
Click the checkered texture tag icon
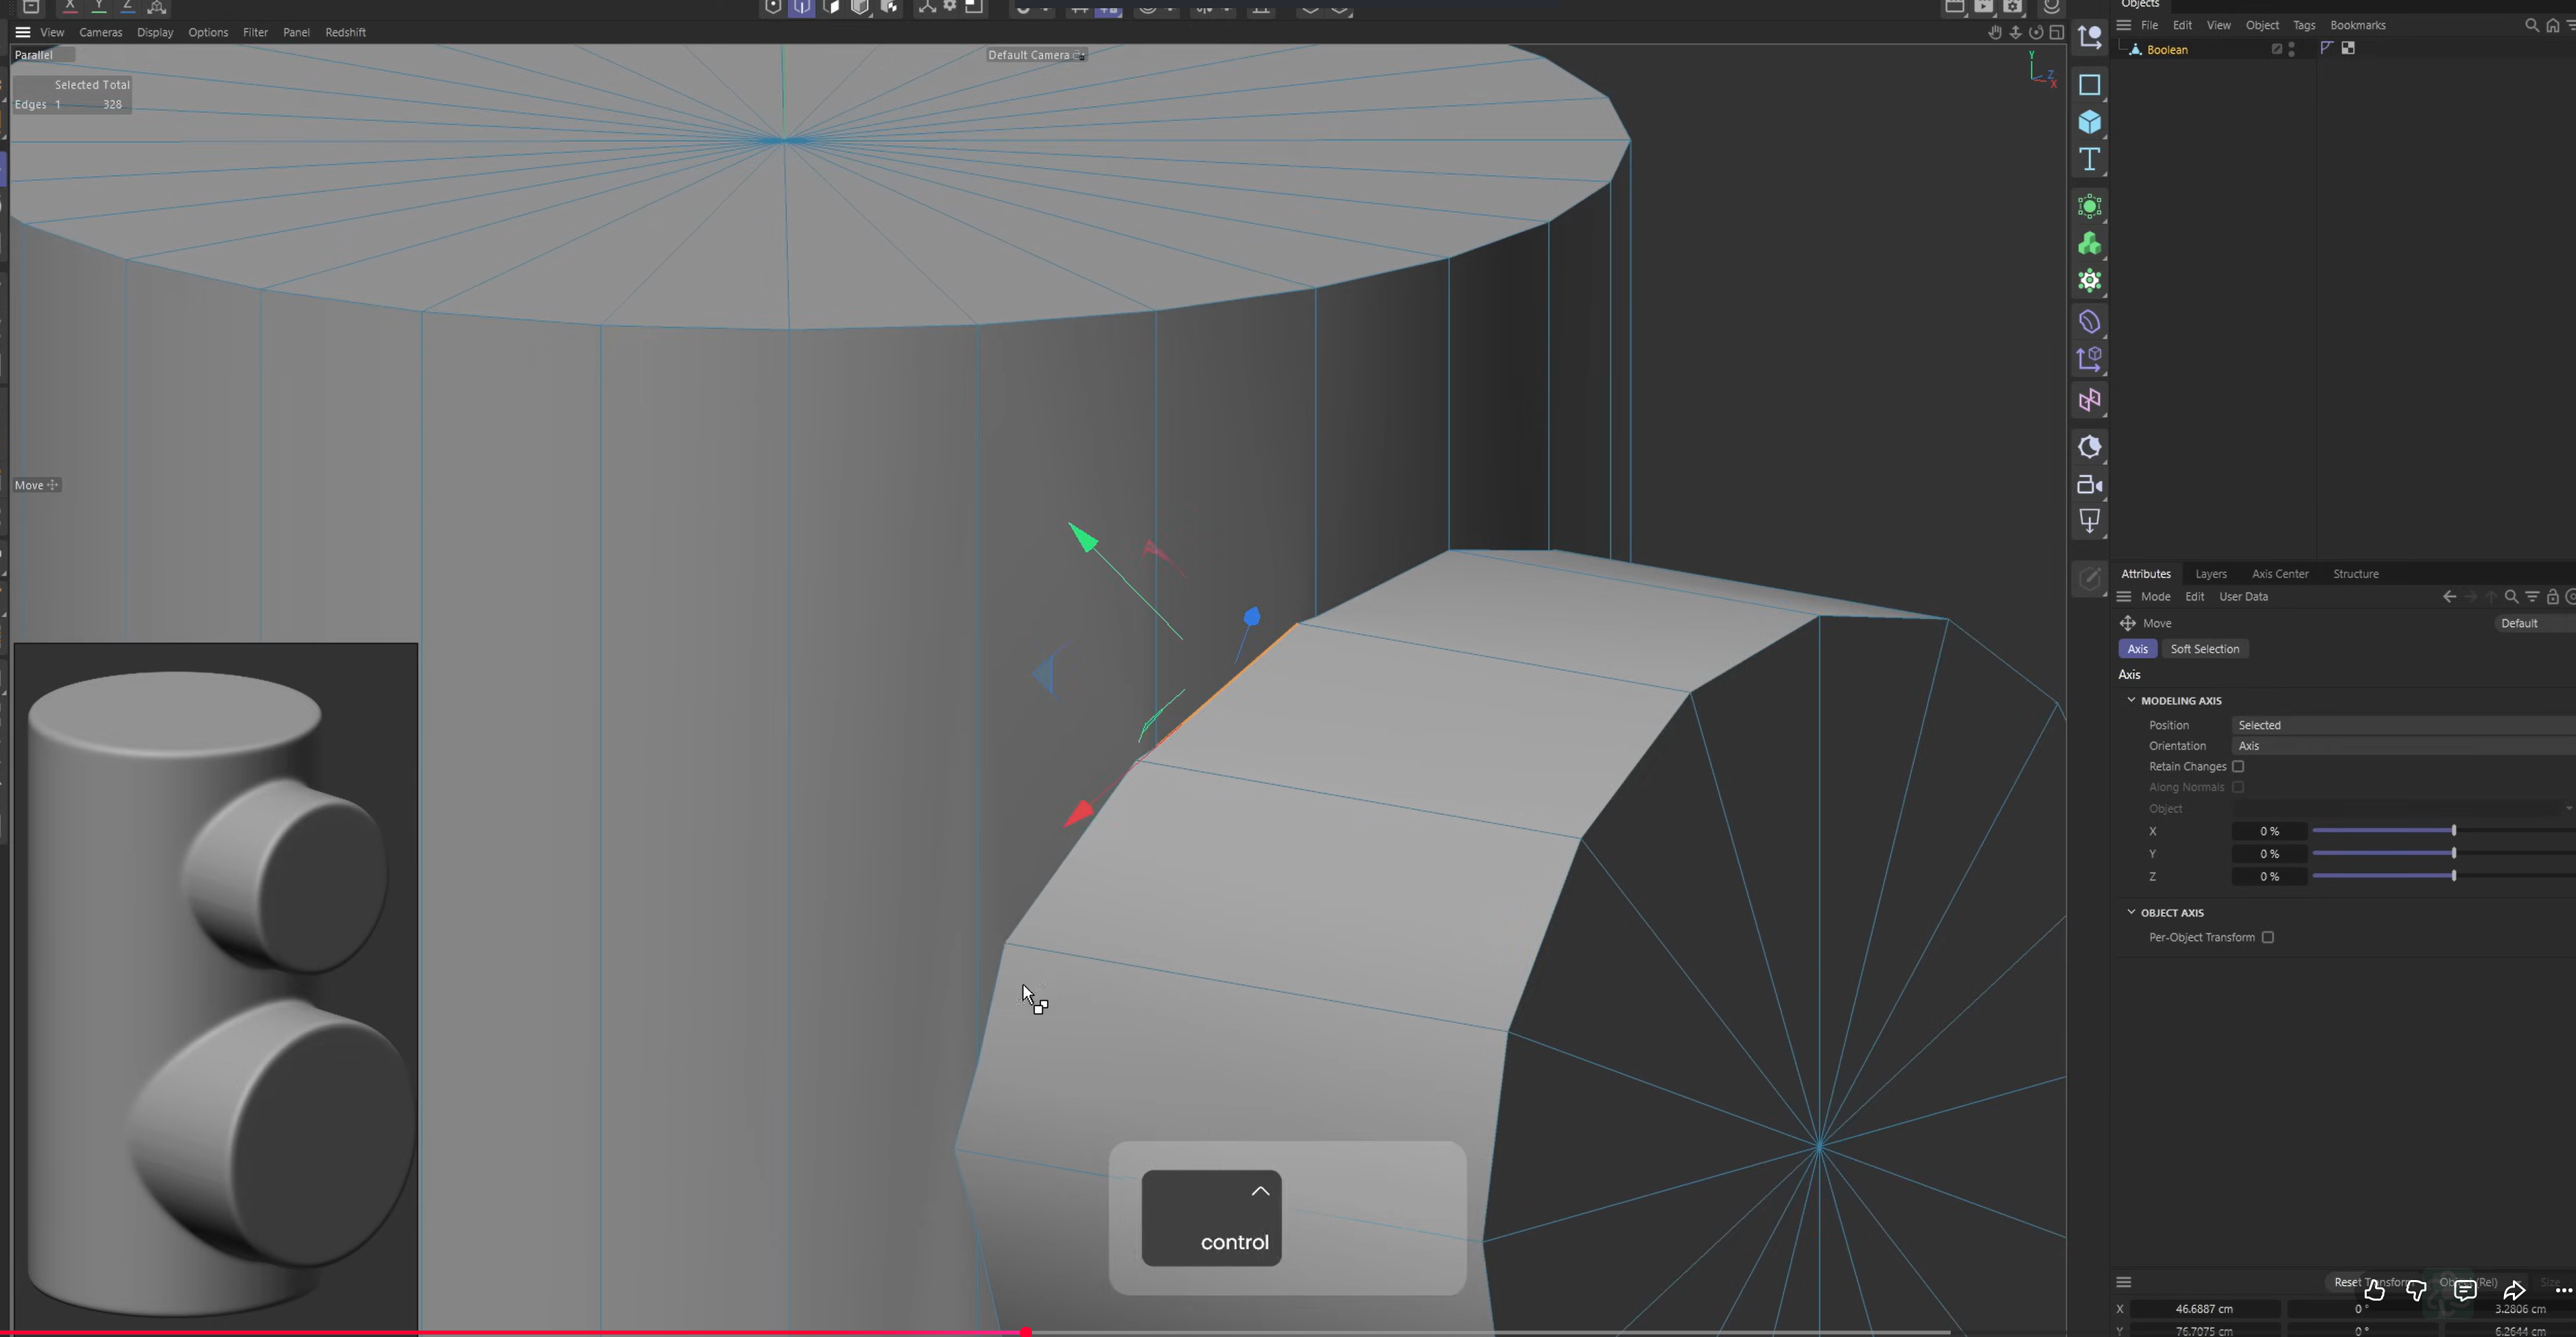pos(2348,48)
